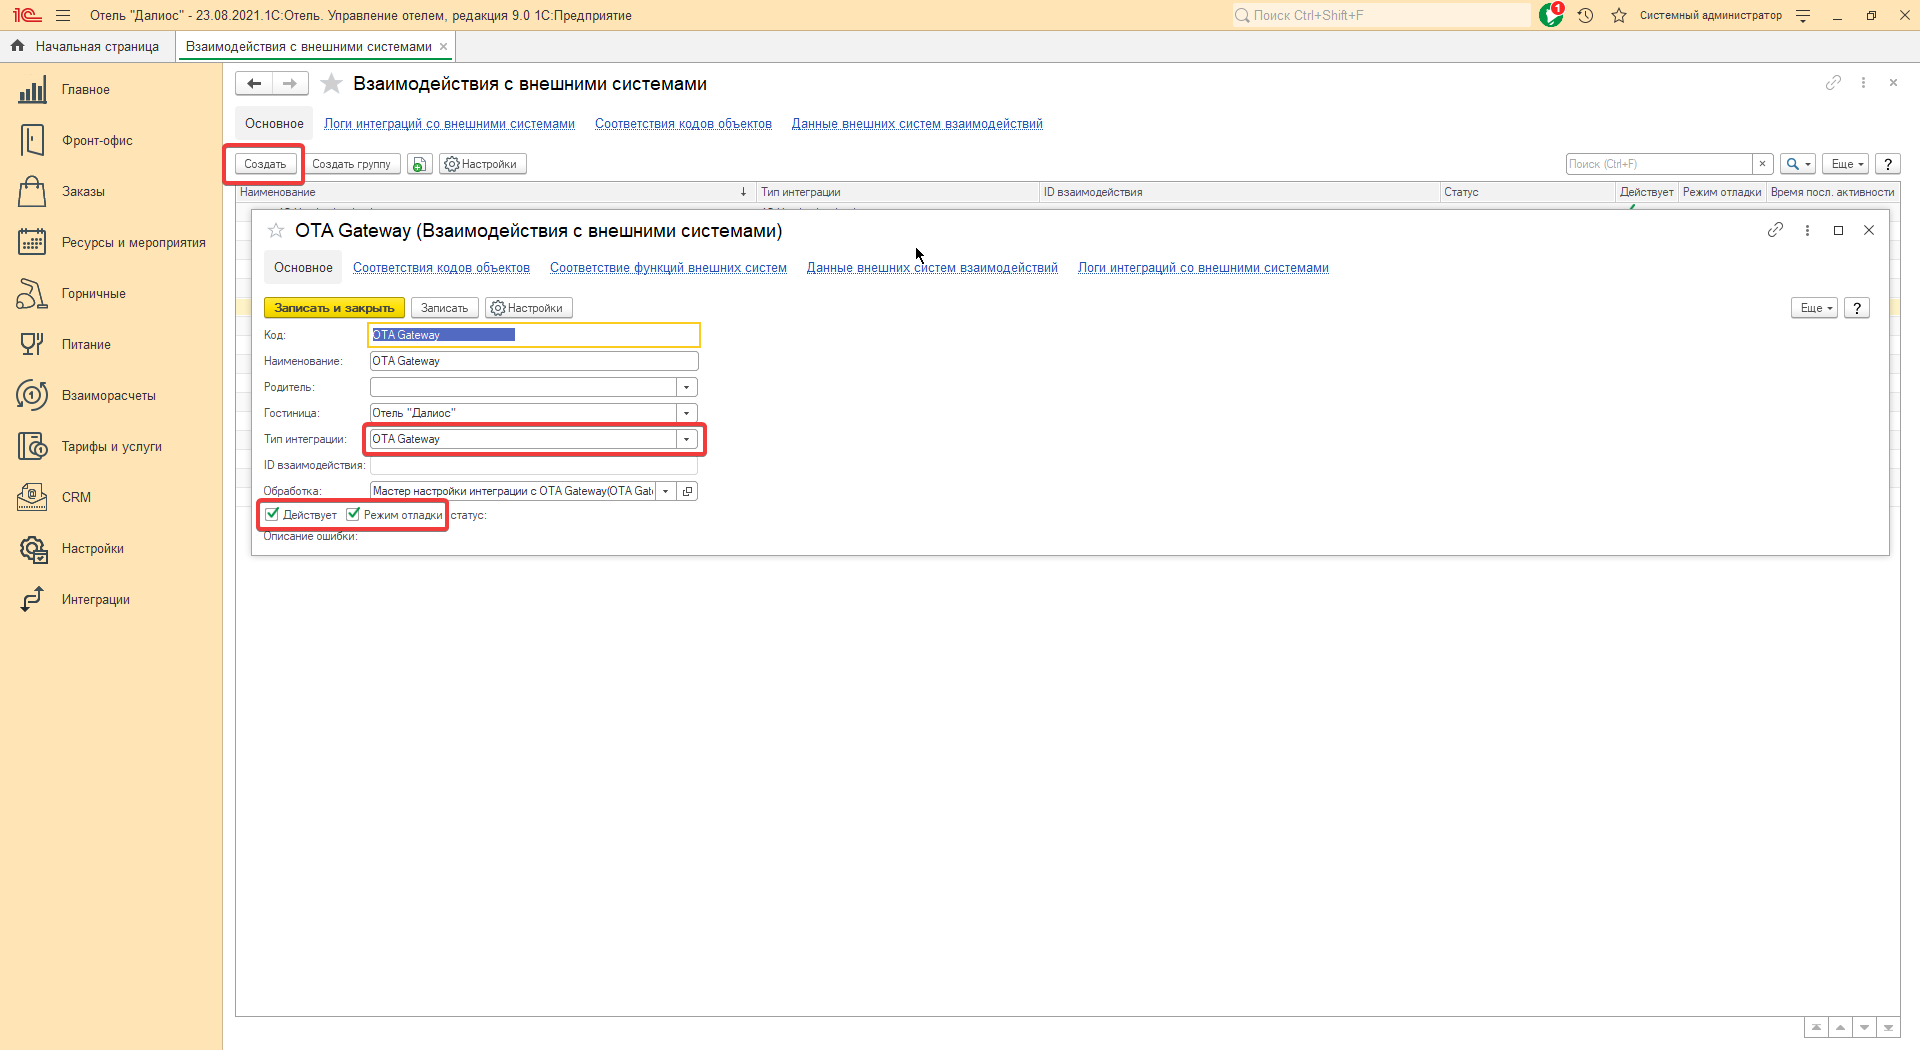This screenshot has height=1050, width=1920.
Task: Copy link of the list page
Action: [1833, 83]
